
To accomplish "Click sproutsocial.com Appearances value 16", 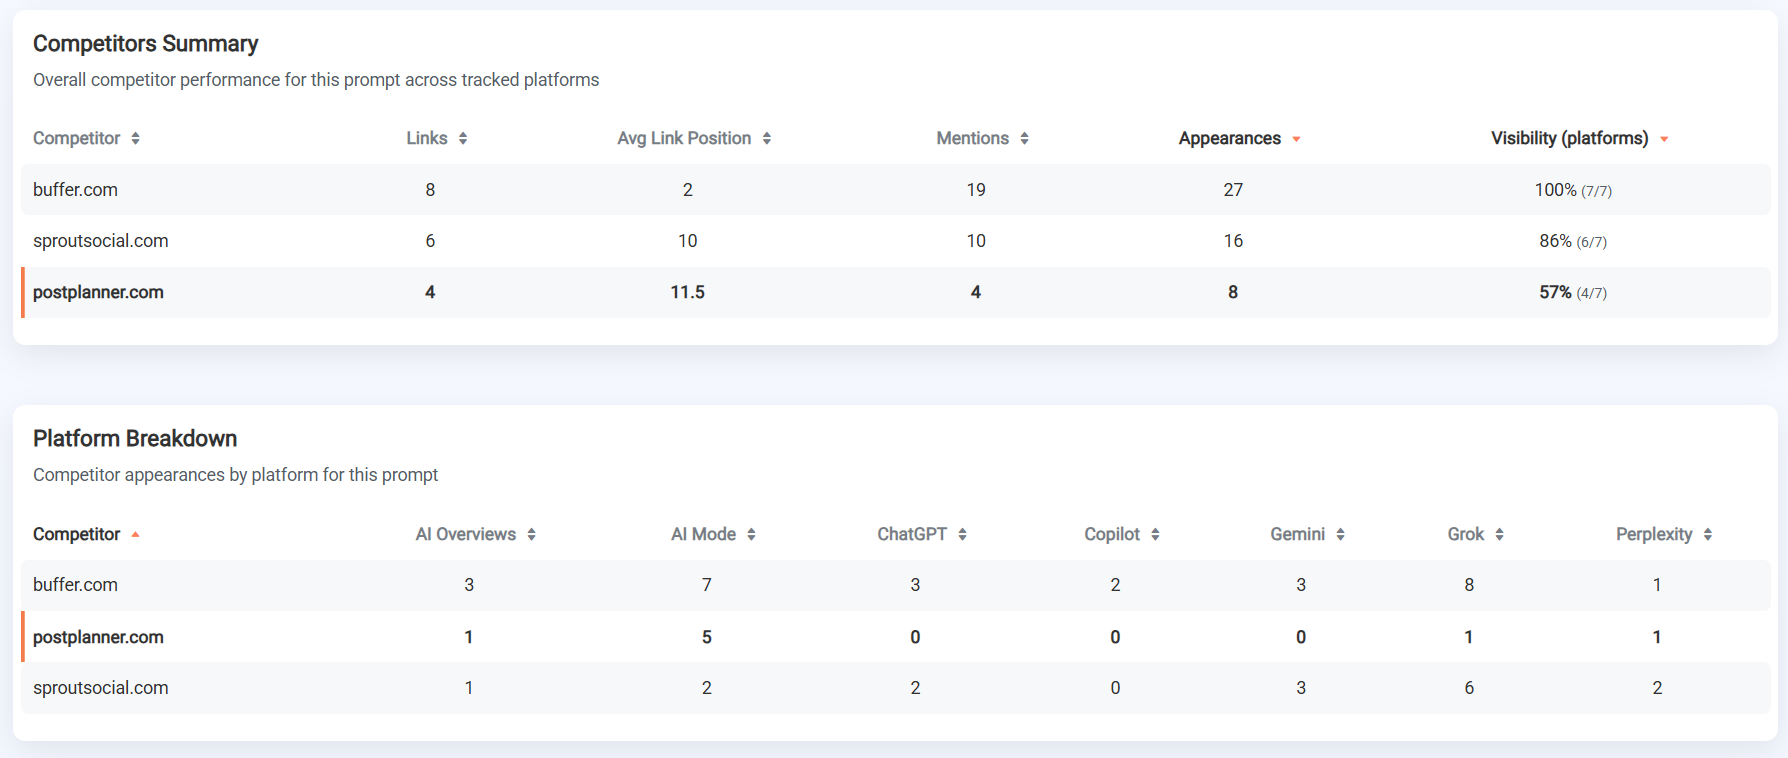I will pos(1233,241).
